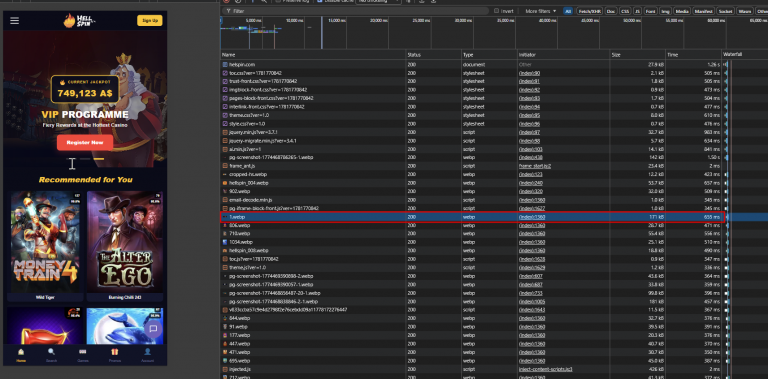Toggle the Preserve log checkbox
The image size is (768, 379).
278,1
